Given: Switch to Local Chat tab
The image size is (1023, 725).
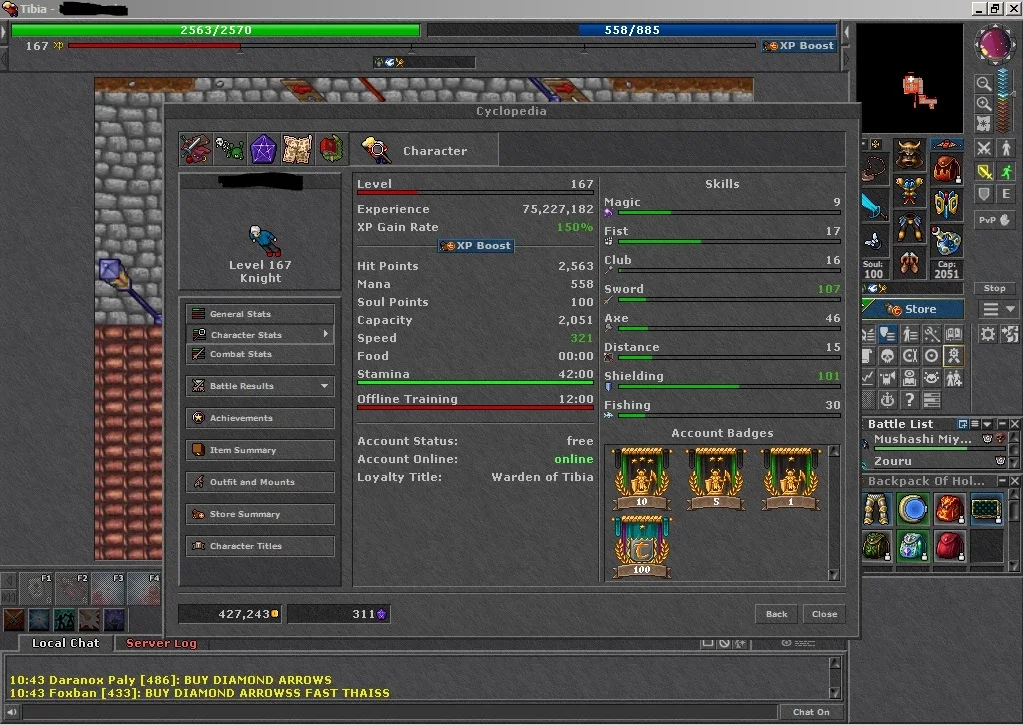Looking at the screenshot, I should pos(65,643).
